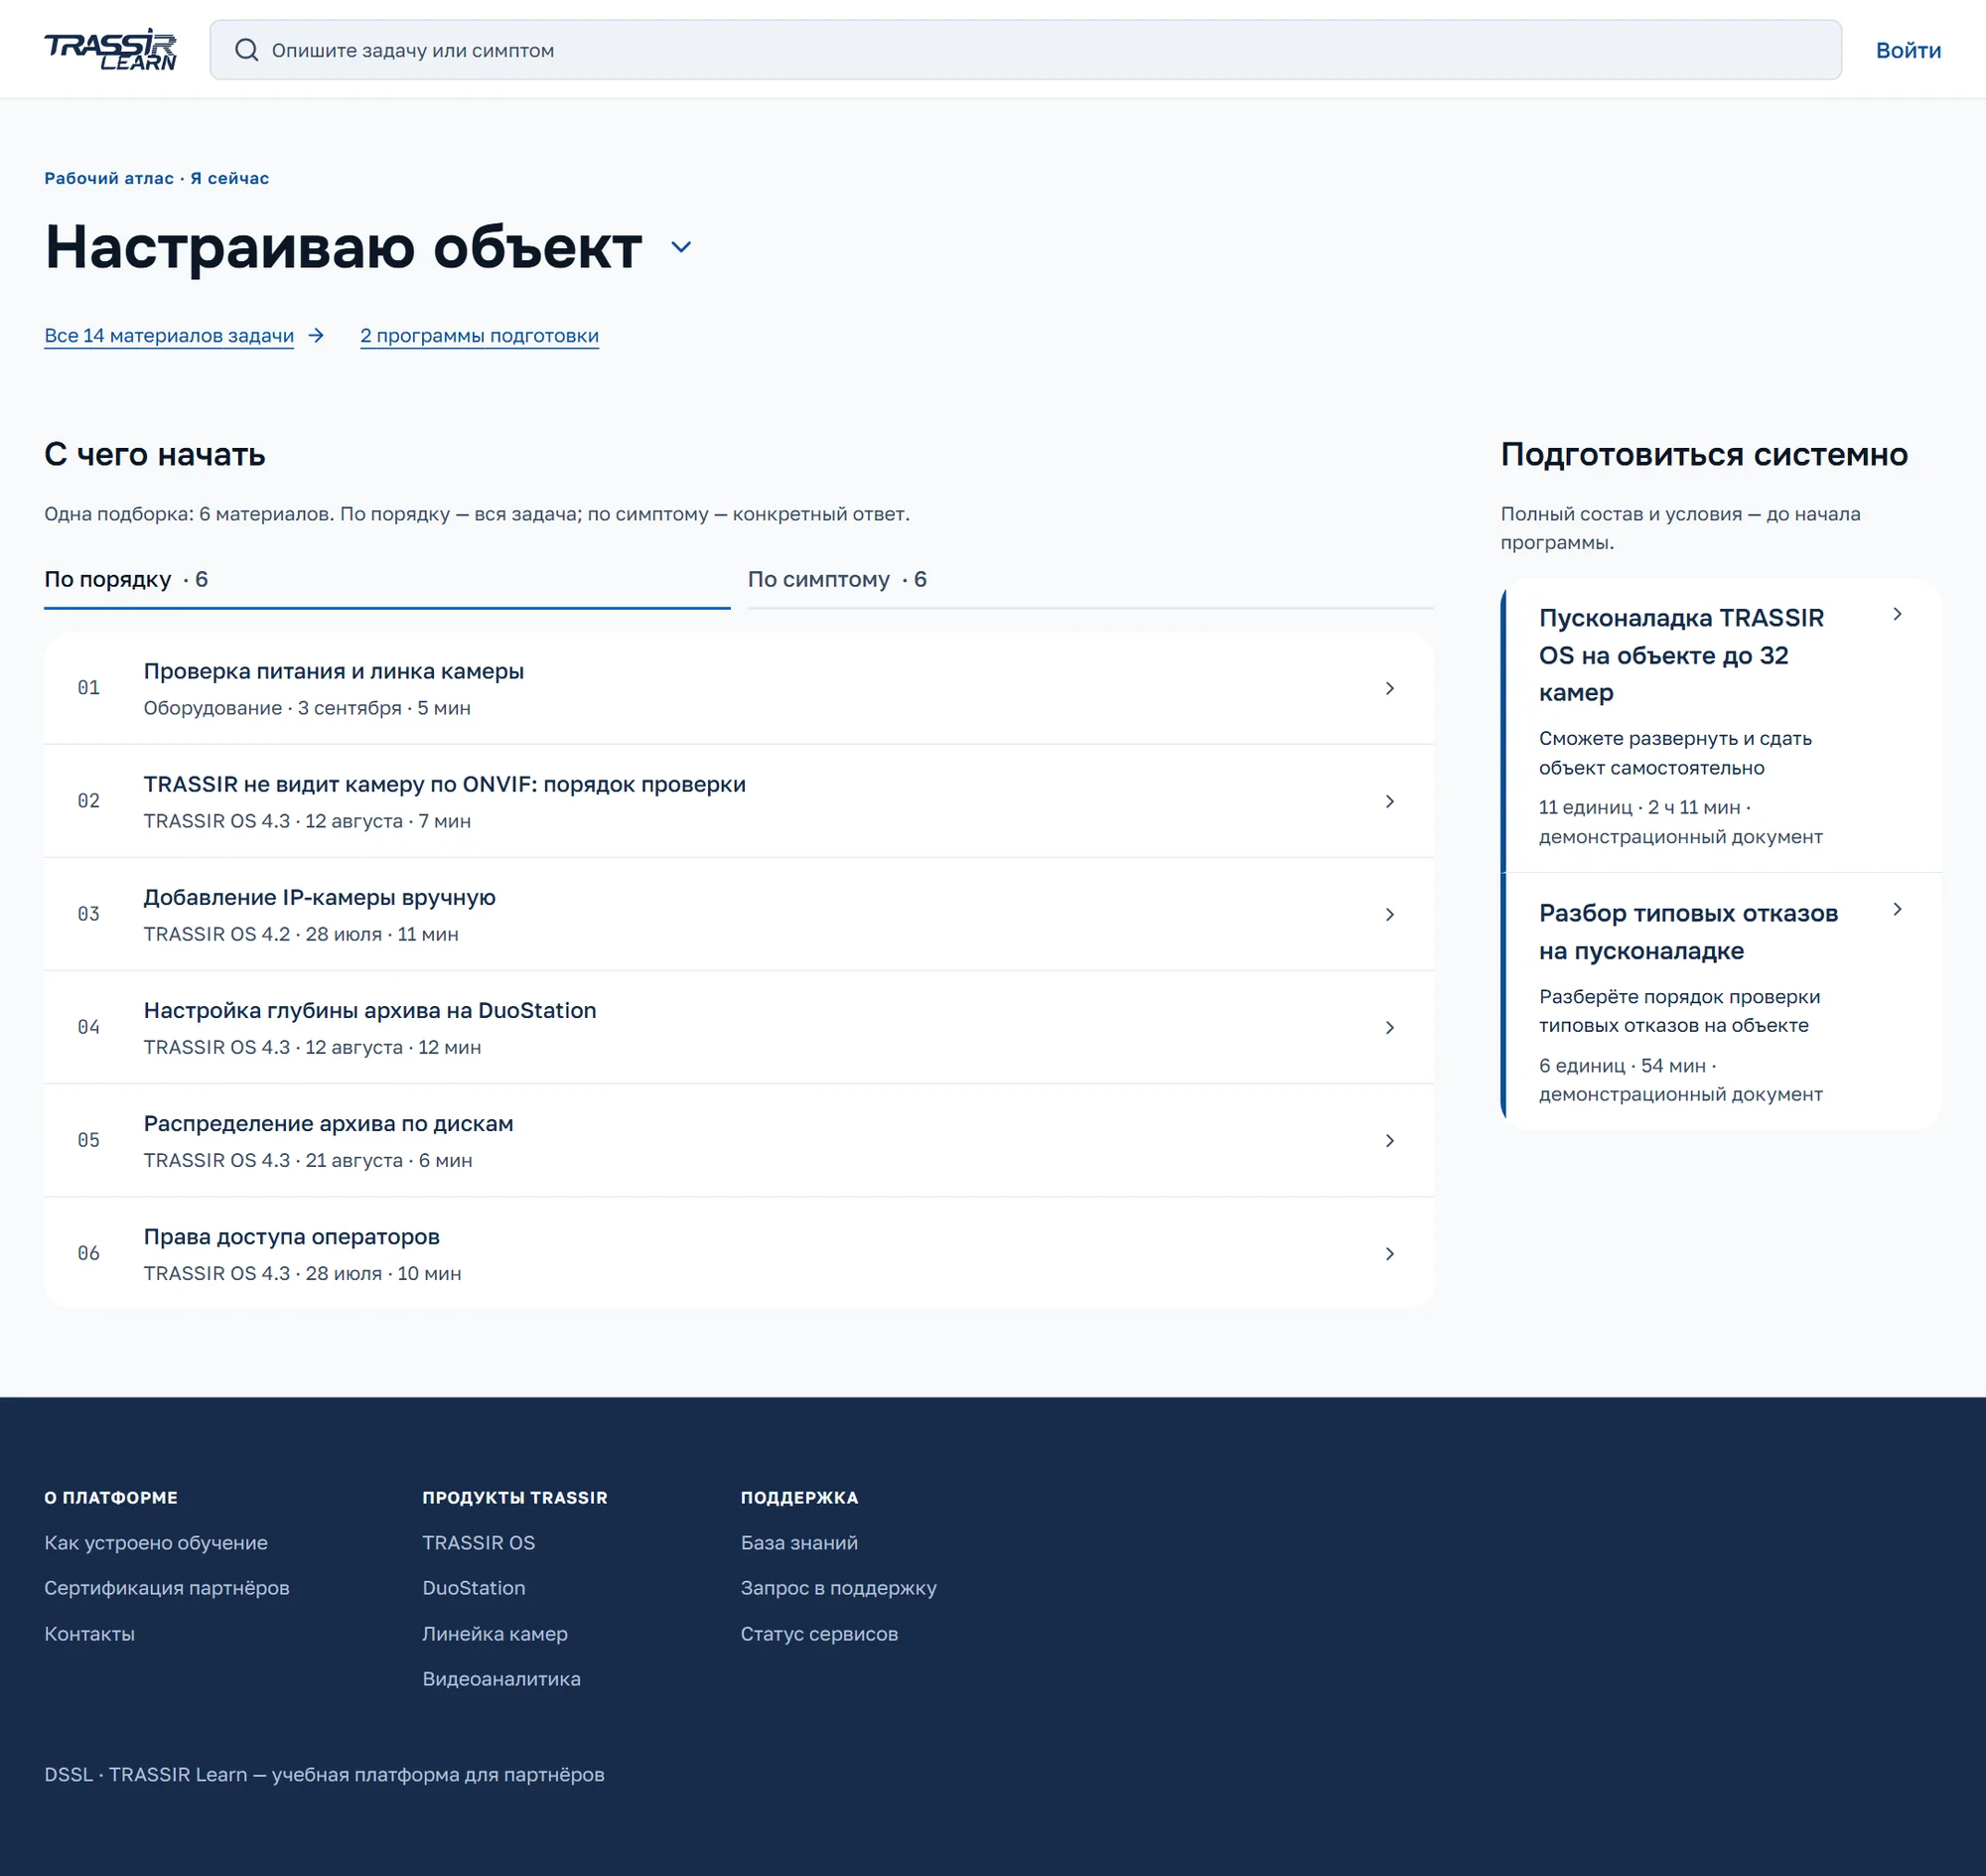Click chevron on Пусконаладка TRASSIR OS card
Screen dimensions: 1986x1876
point(1897,614)
